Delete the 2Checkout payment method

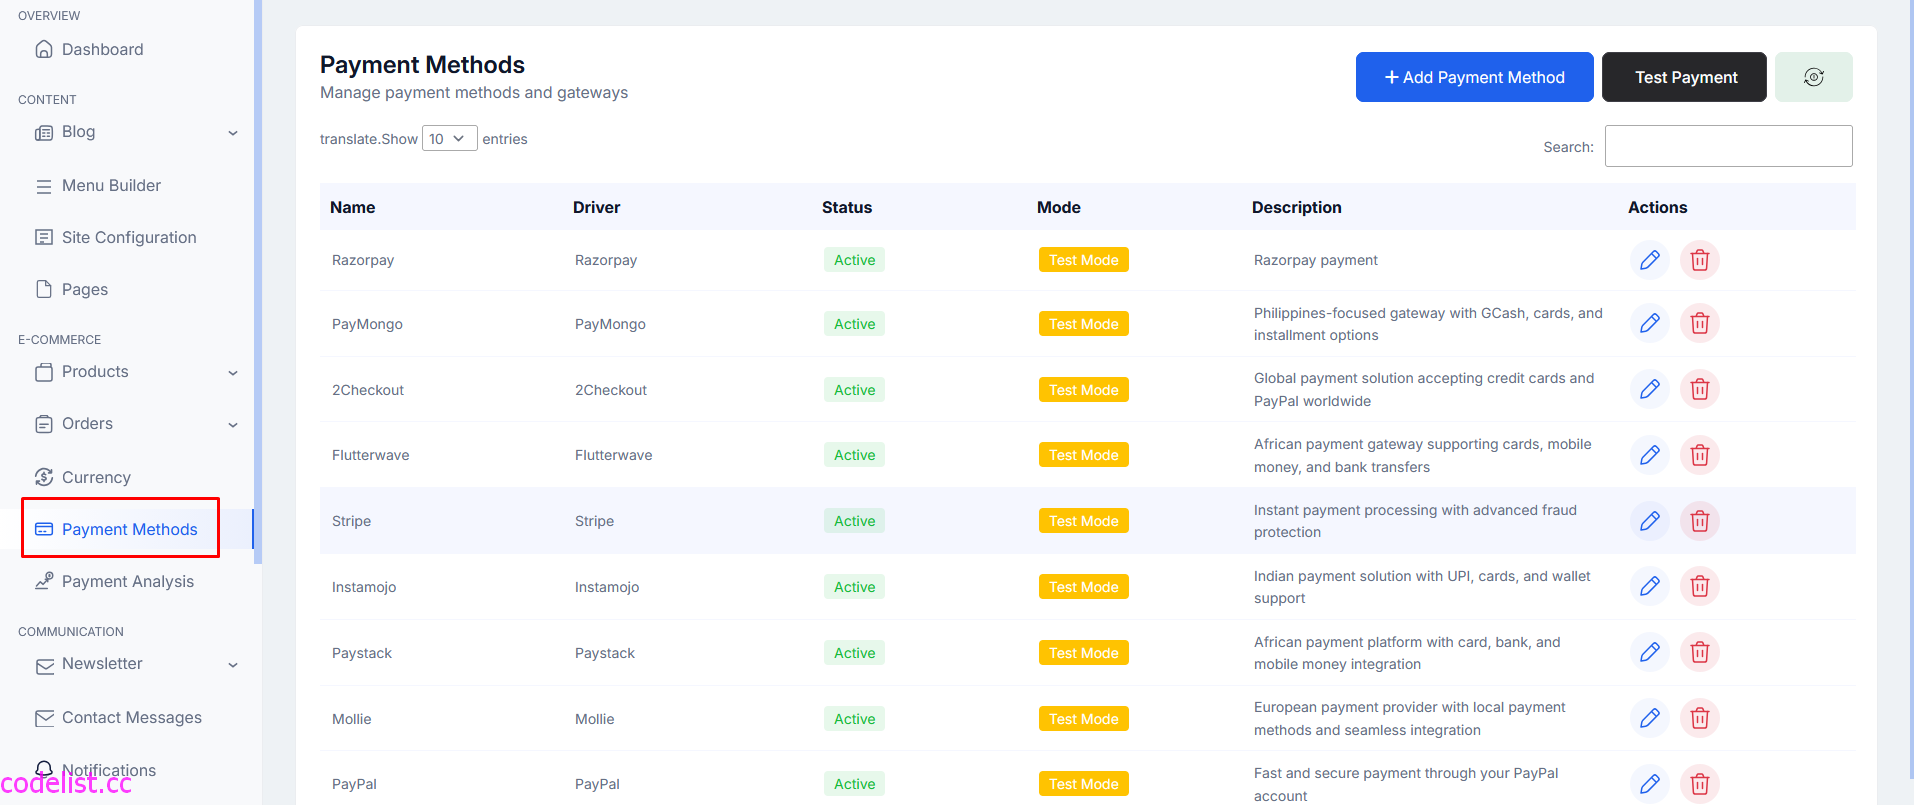1700,389
